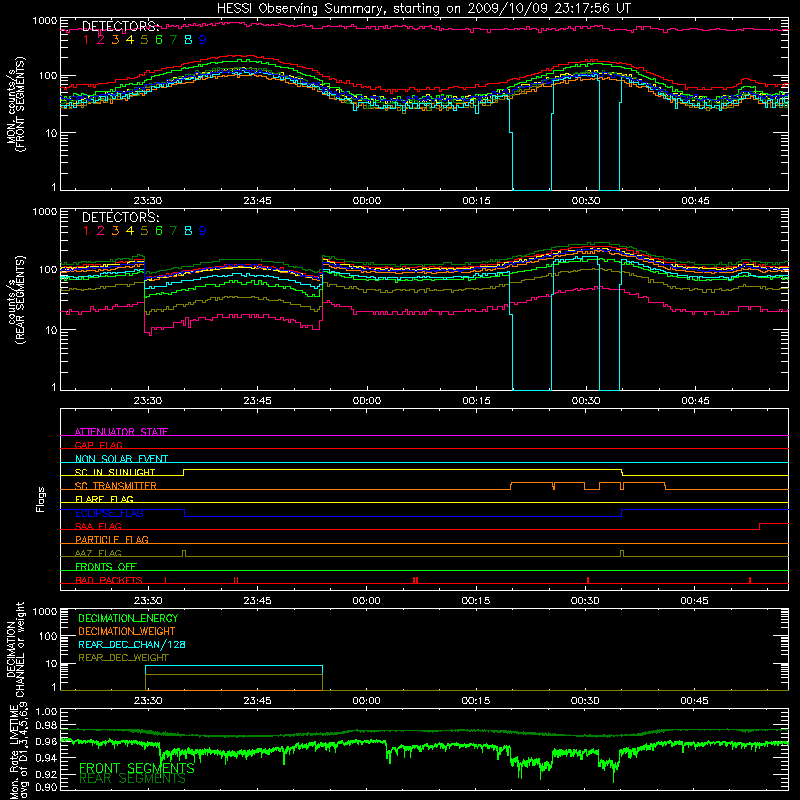
Task: Click the front segments counts/s axis title
Action: (15, 104)
